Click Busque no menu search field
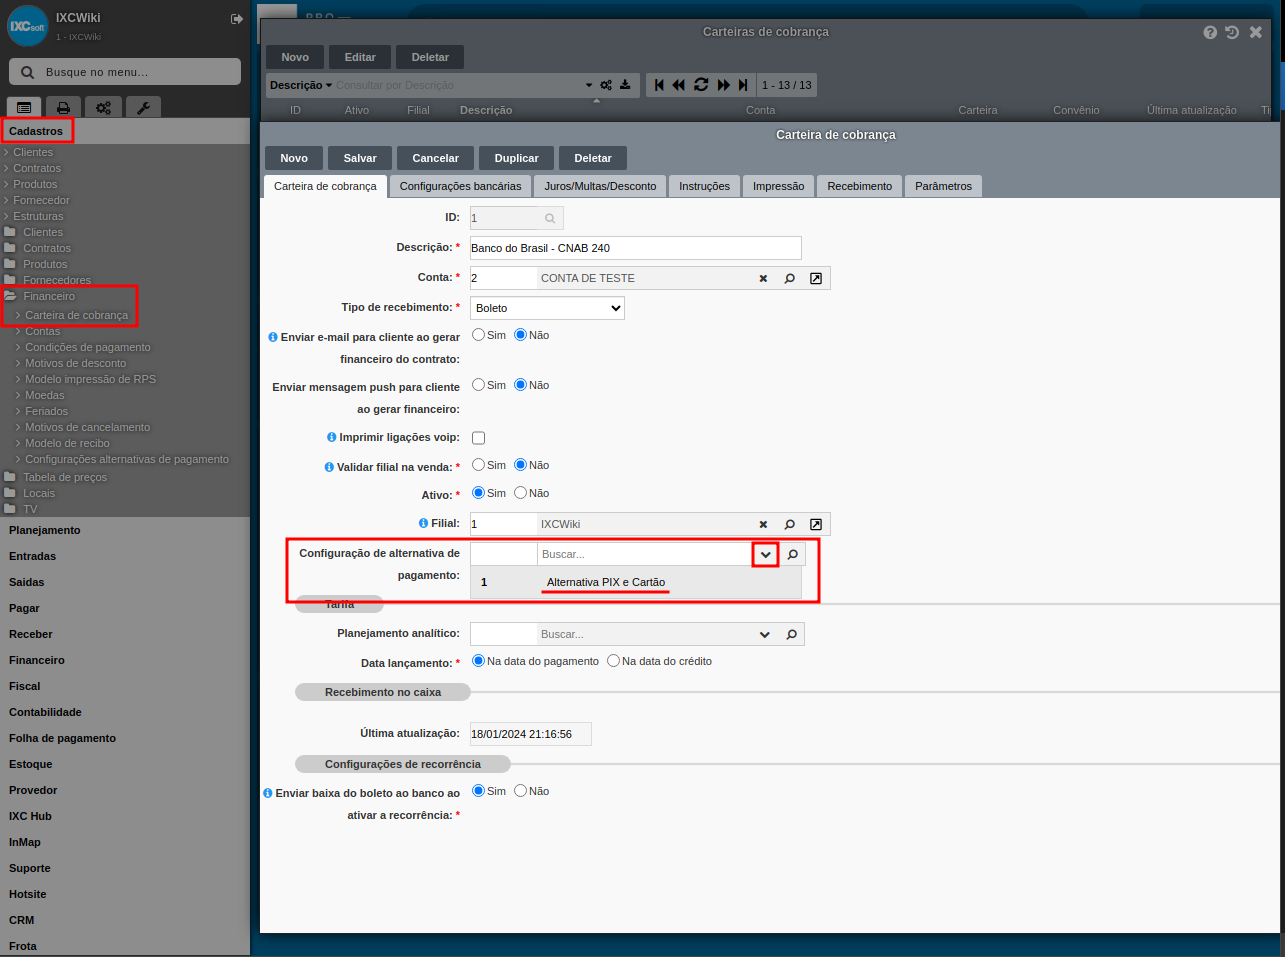Viewport: 1285px width, 957px height. (125, 72)
